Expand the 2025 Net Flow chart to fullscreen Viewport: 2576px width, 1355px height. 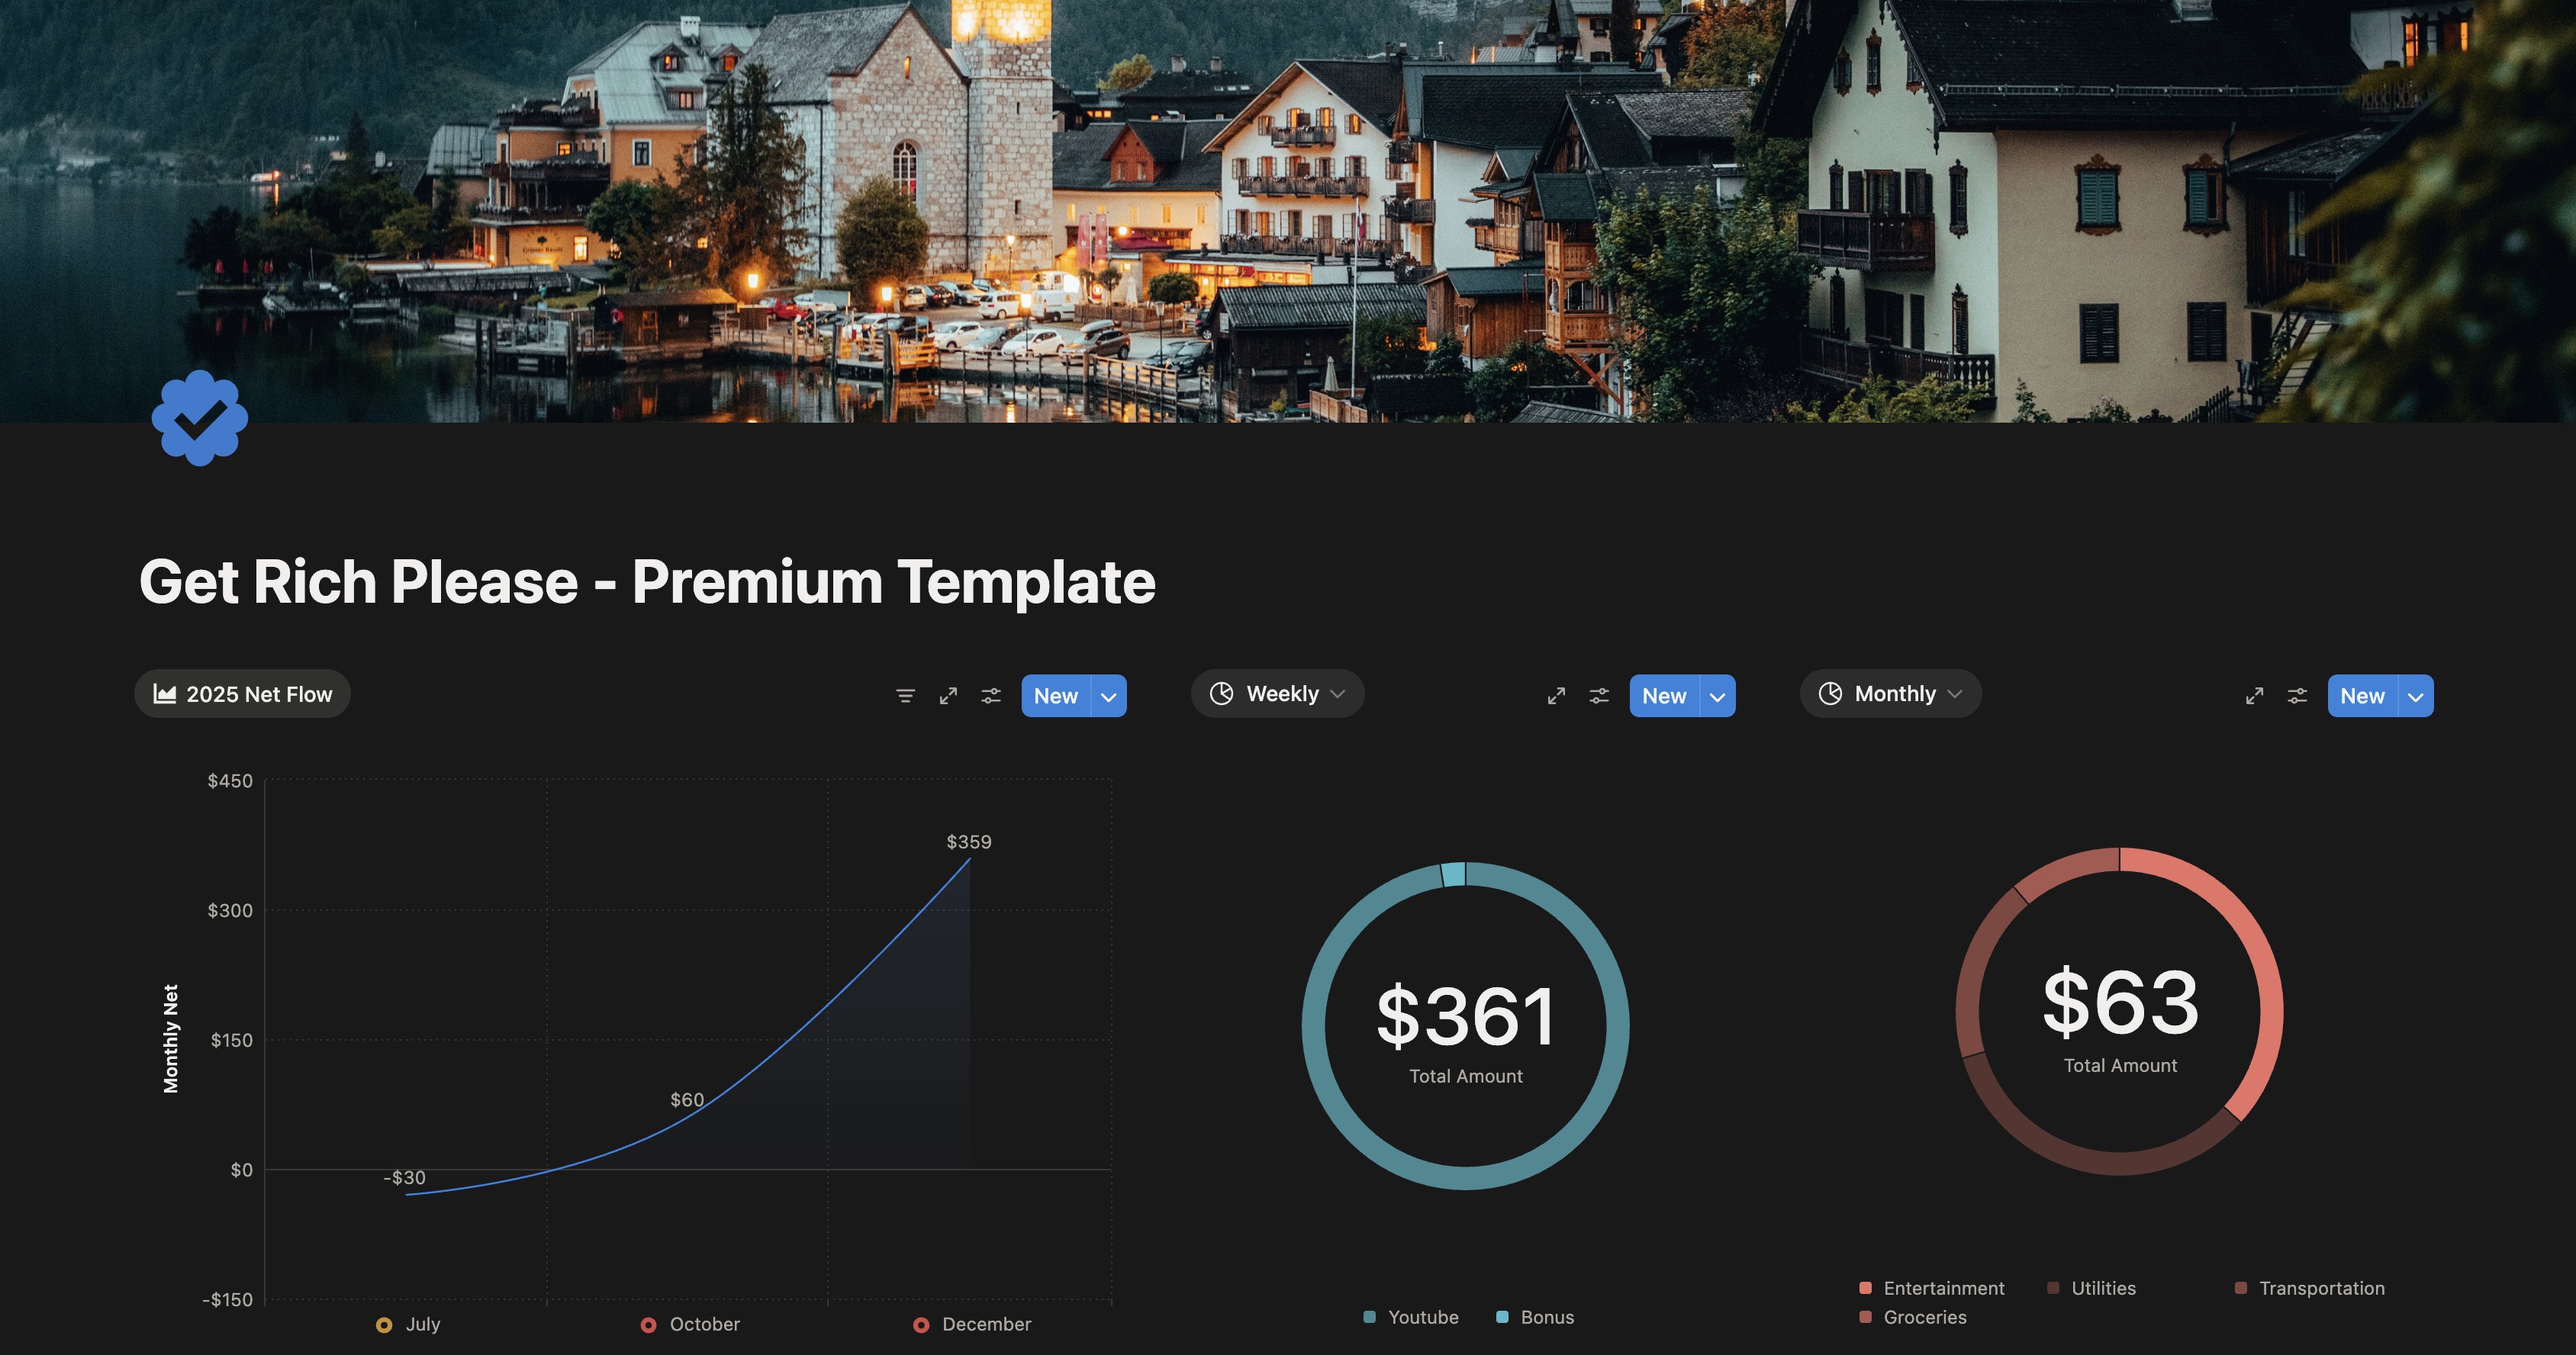(x=948, y=695)
